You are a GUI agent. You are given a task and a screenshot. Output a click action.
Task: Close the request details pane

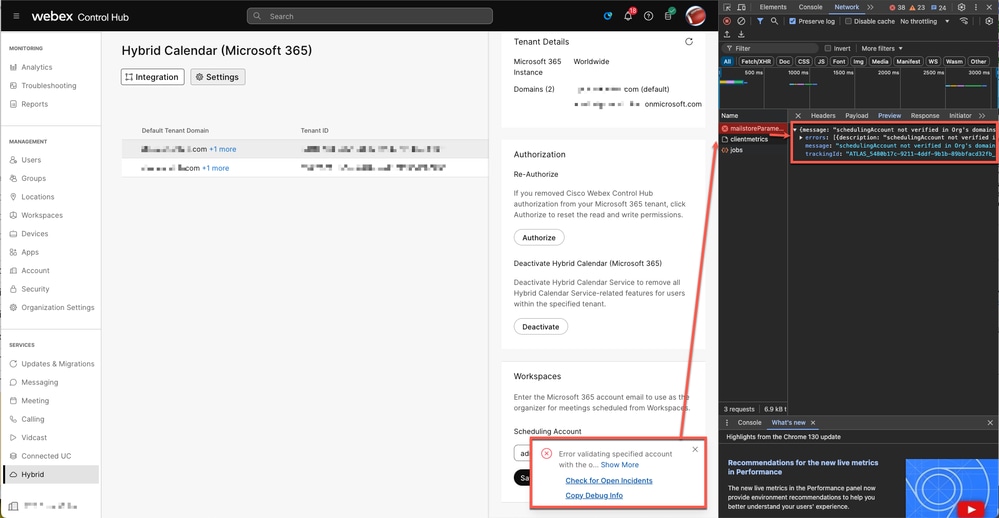click(798, 115)
